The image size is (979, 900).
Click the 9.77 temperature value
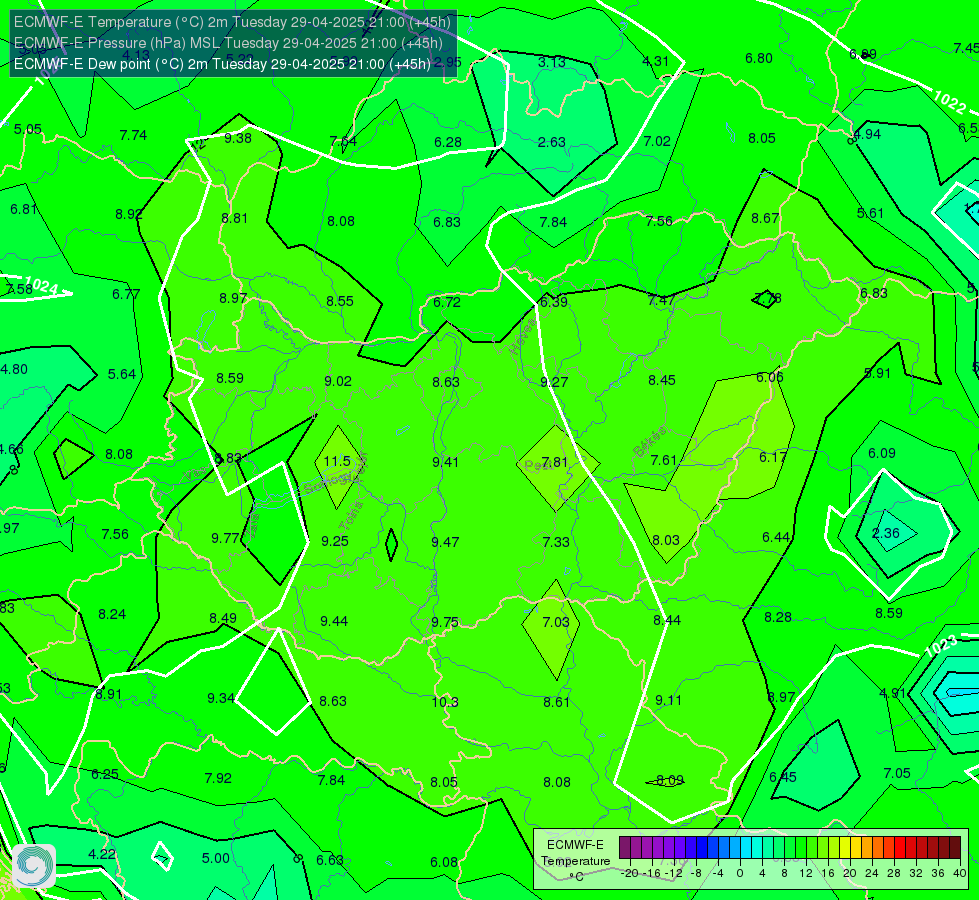point(225,538)
